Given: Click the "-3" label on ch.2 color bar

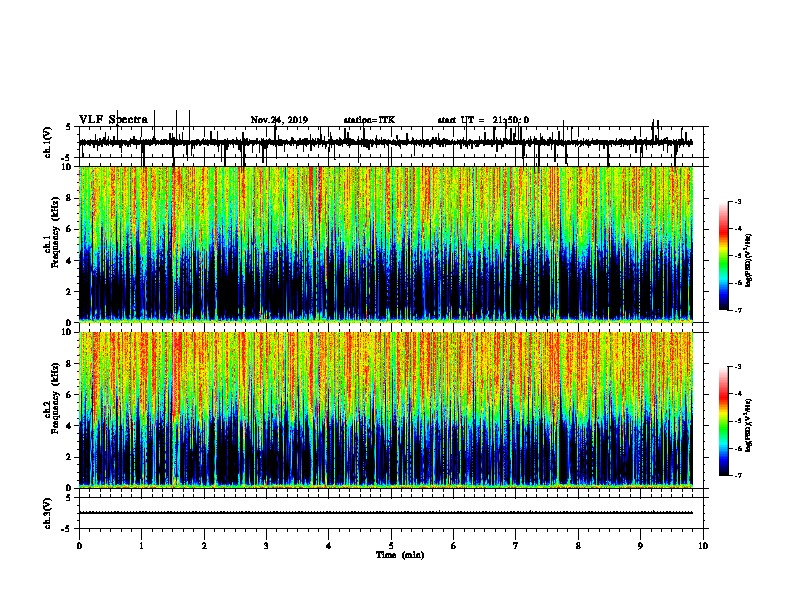Looking at the screenshot, I should coord(737,367).
